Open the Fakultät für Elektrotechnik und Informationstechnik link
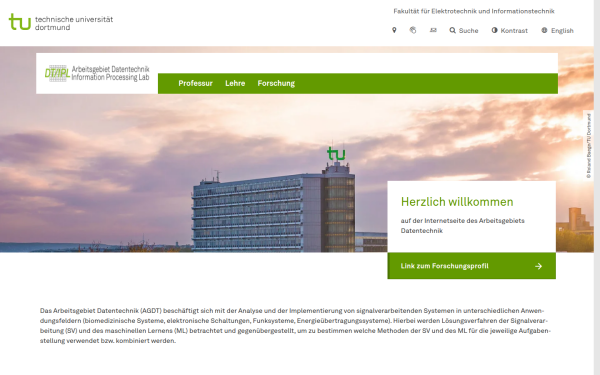 pos(474,11)
